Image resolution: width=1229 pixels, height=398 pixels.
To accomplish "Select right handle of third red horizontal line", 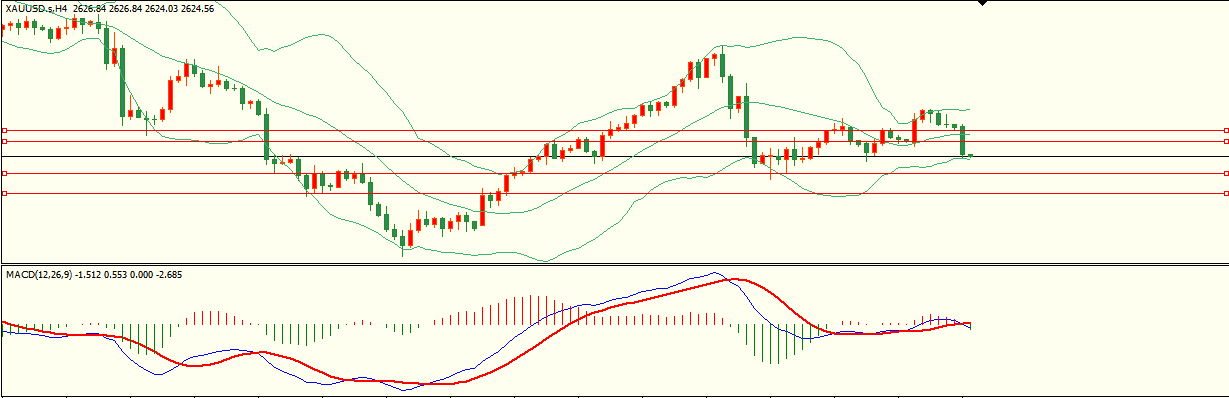I will coord(1225,174).
